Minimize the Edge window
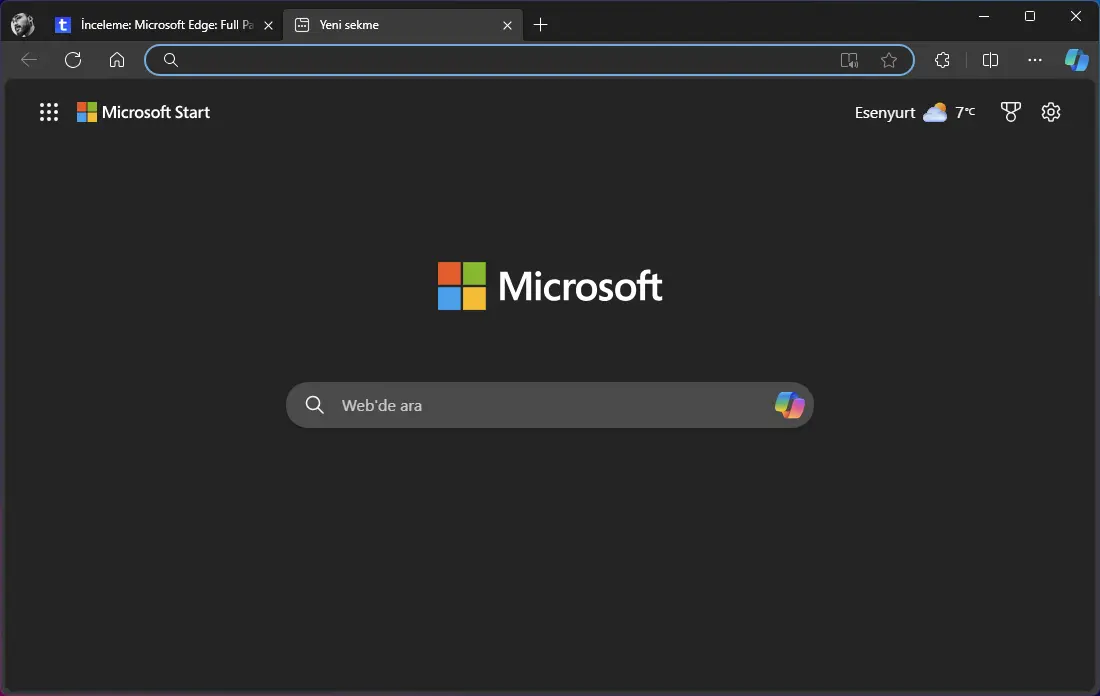The width and height of the screenshot is (1100, 696). tap(984, 16)
